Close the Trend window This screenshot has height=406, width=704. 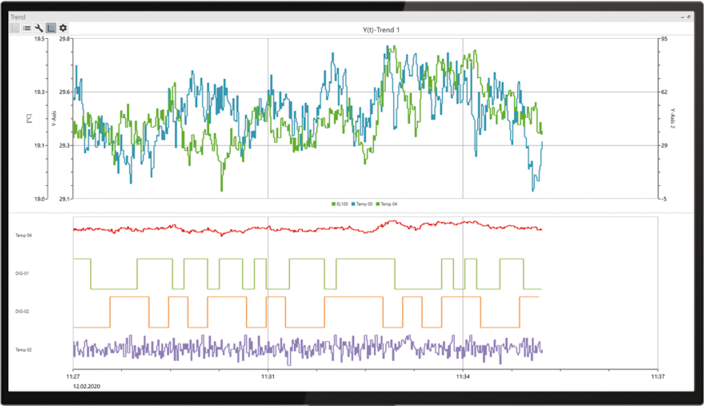(688, 17)
